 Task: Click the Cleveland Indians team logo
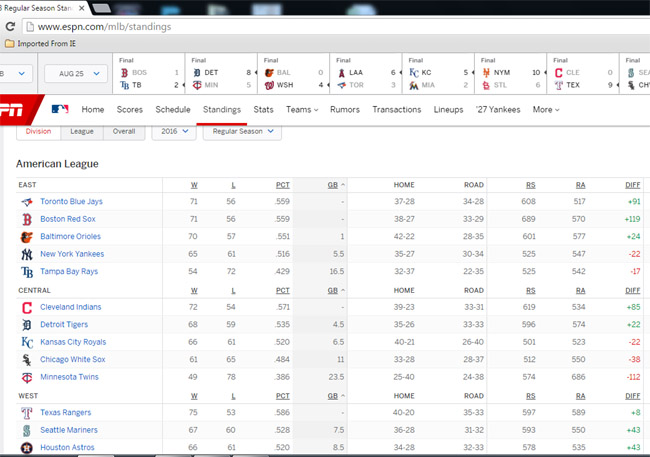pos(27,308)
